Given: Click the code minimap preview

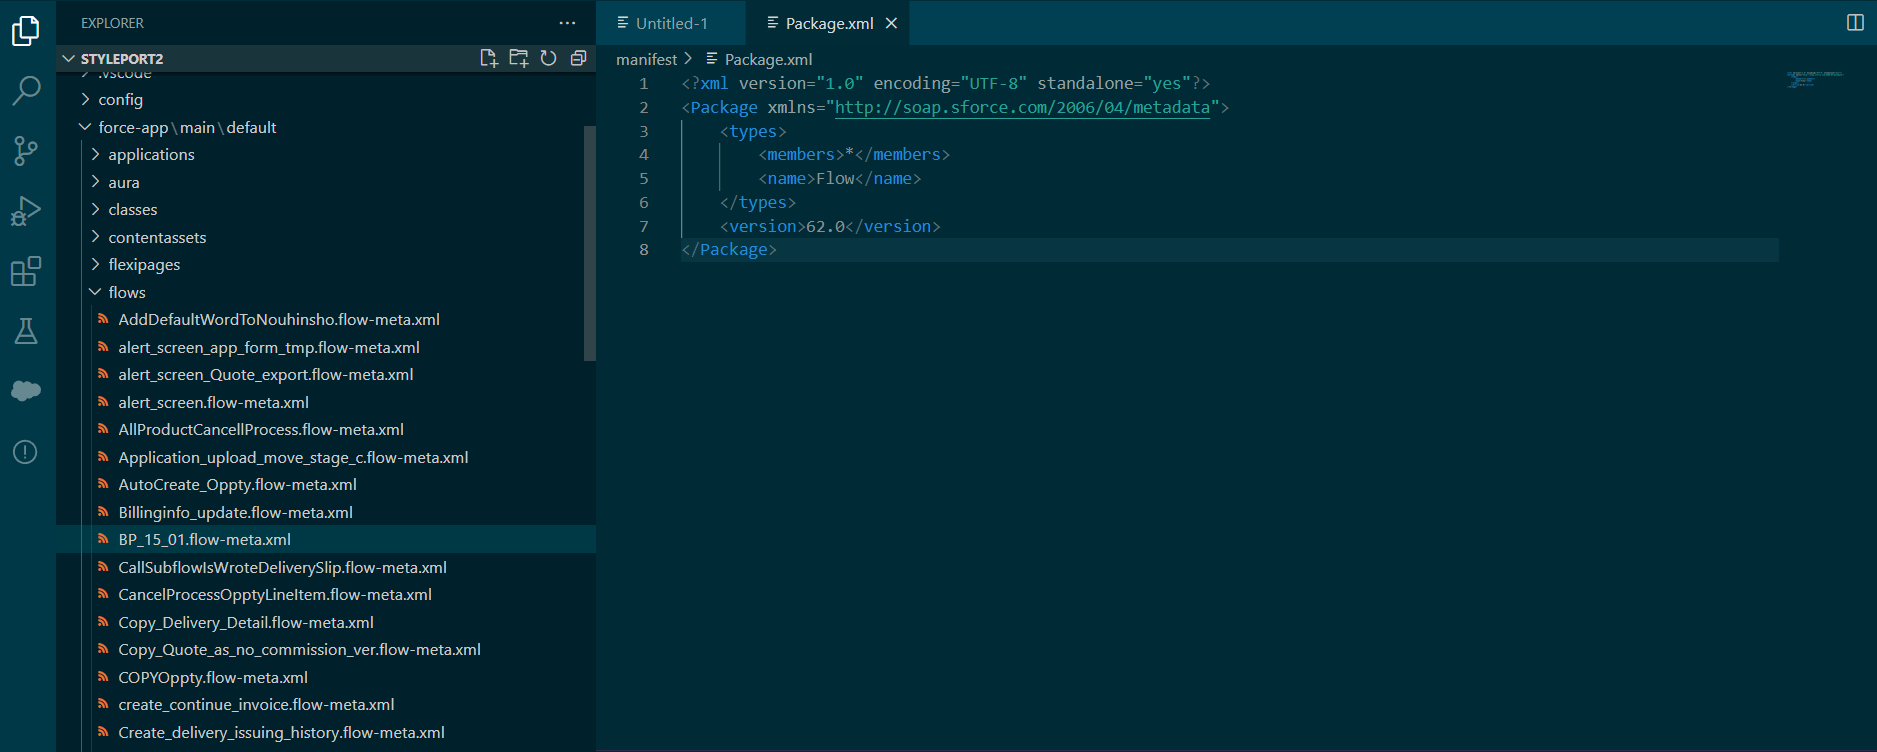Looking at the screenshot, I should [1815, 79].
